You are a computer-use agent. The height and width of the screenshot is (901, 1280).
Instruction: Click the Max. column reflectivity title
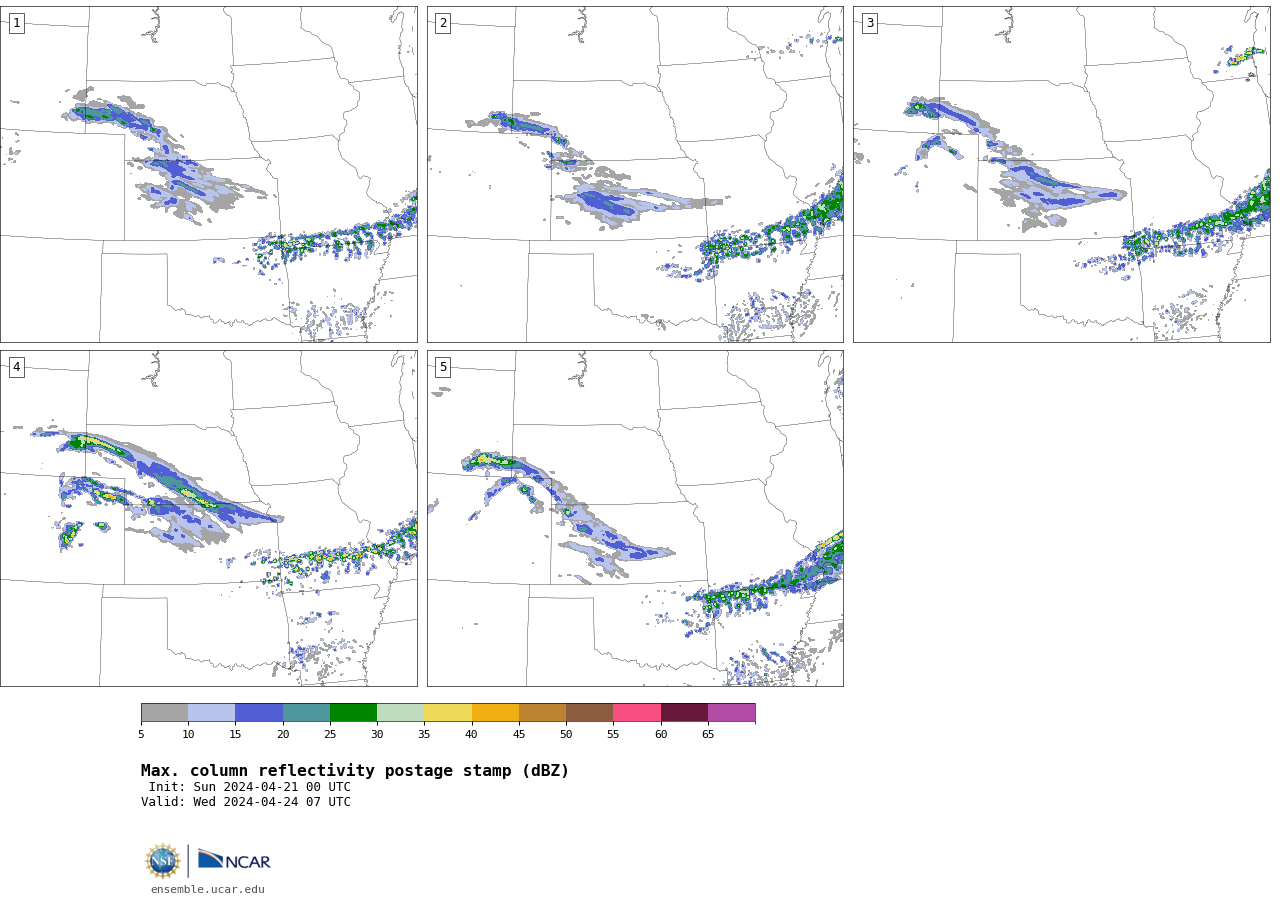pyautogui.click(x=355, y=771)
